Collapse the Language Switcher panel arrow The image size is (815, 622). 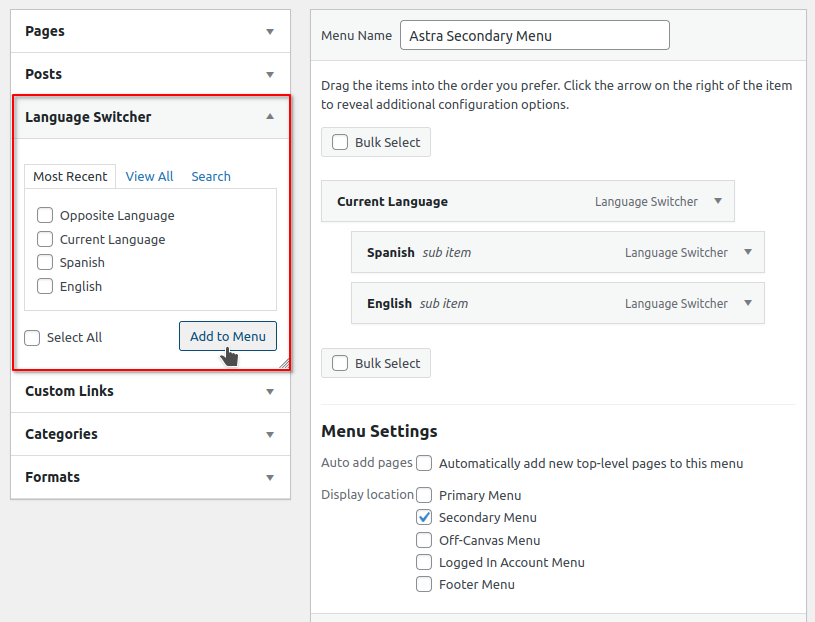click(x=269, y=116)
